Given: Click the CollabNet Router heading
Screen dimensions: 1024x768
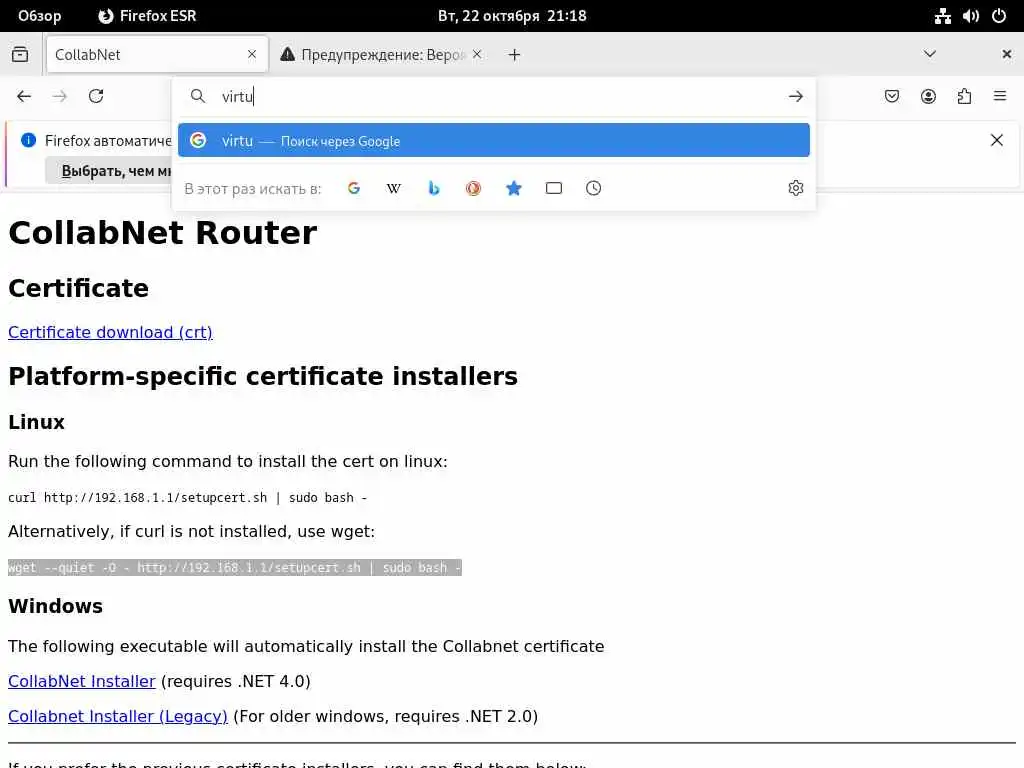Looking at the screenshot, I should click(x=163, y=232).
